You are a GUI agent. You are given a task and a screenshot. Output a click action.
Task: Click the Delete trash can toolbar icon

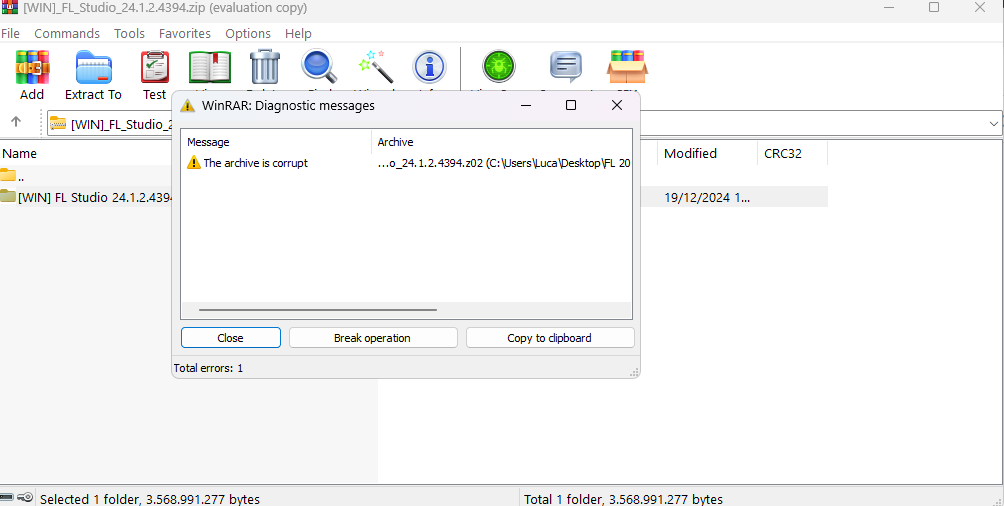click(265, 67)
